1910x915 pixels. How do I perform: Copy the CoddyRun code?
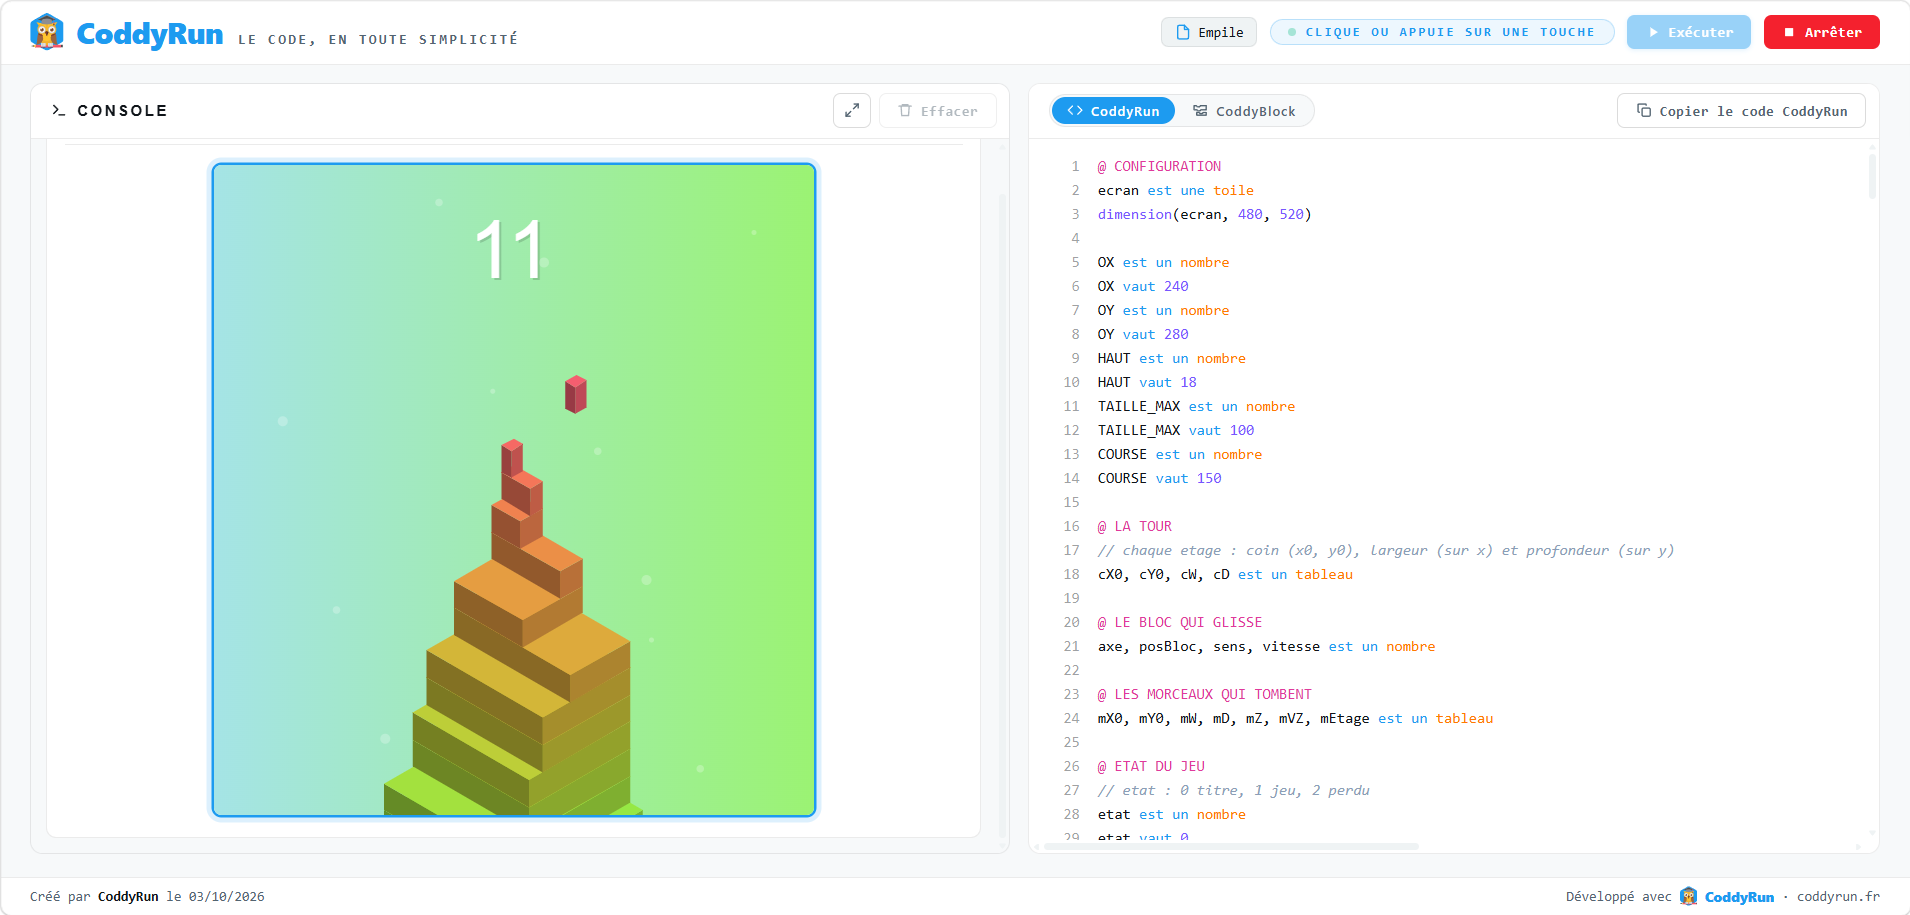coord(1741,111)
